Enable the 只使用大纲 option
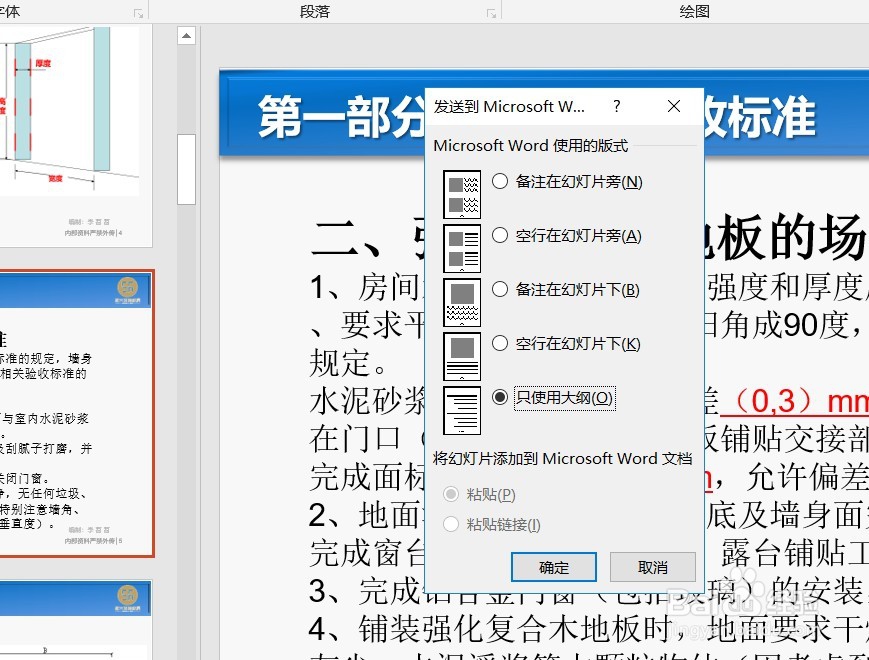This screenshot has height=660, width=869. click(x=499, y=396)
